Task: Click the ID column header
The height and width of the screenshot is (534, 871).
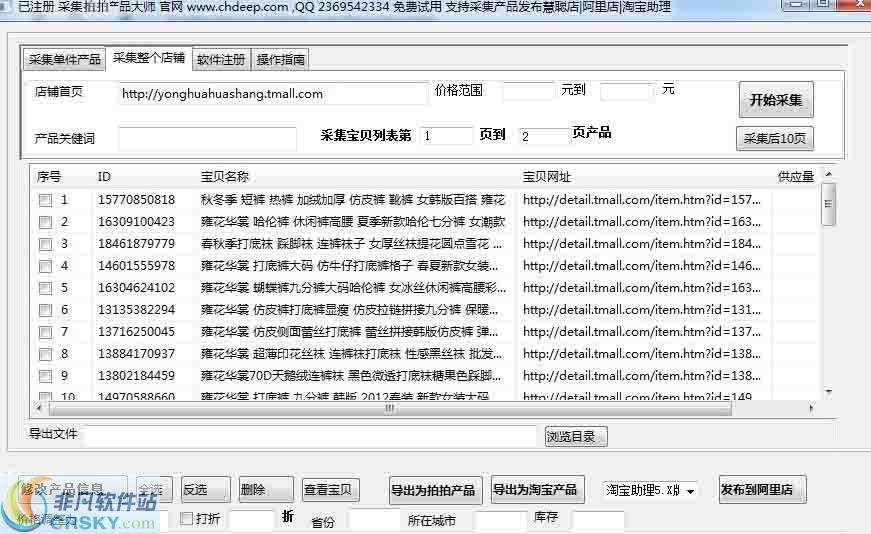Action: [x=104, y=177]
